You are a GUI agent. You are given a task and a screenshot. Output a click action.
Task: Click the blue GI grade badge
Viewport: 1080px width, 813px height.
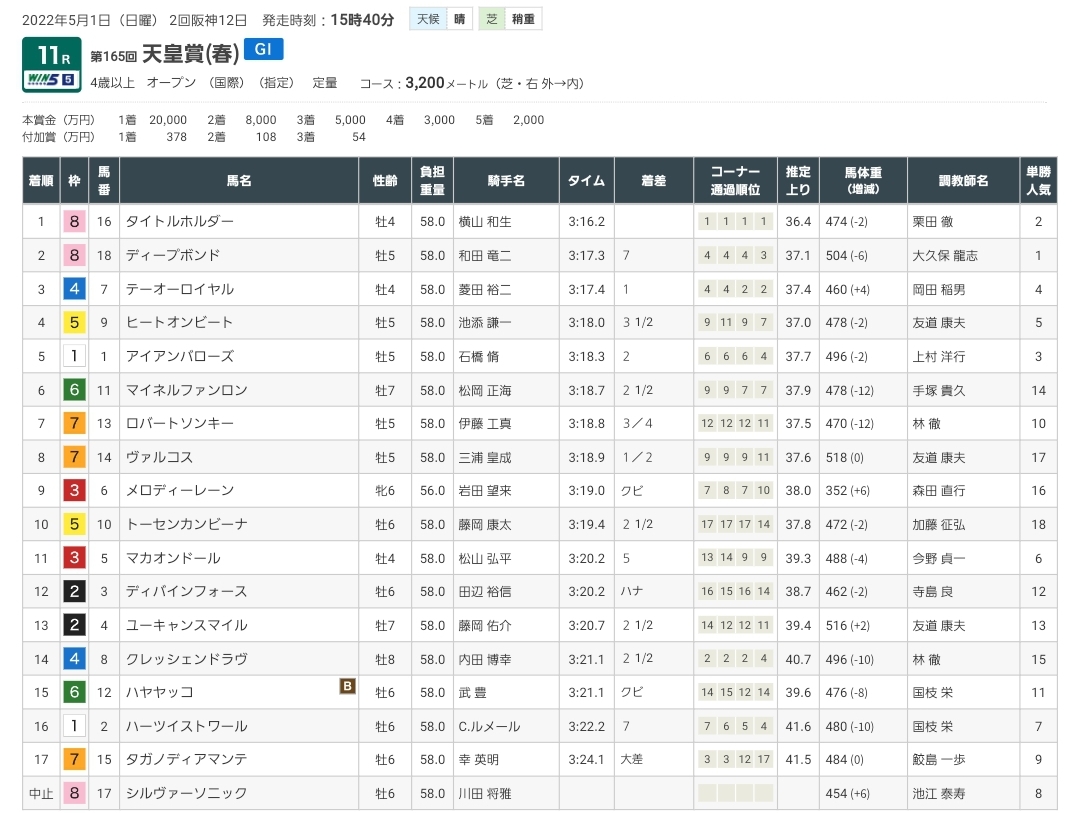pos(263,50)
